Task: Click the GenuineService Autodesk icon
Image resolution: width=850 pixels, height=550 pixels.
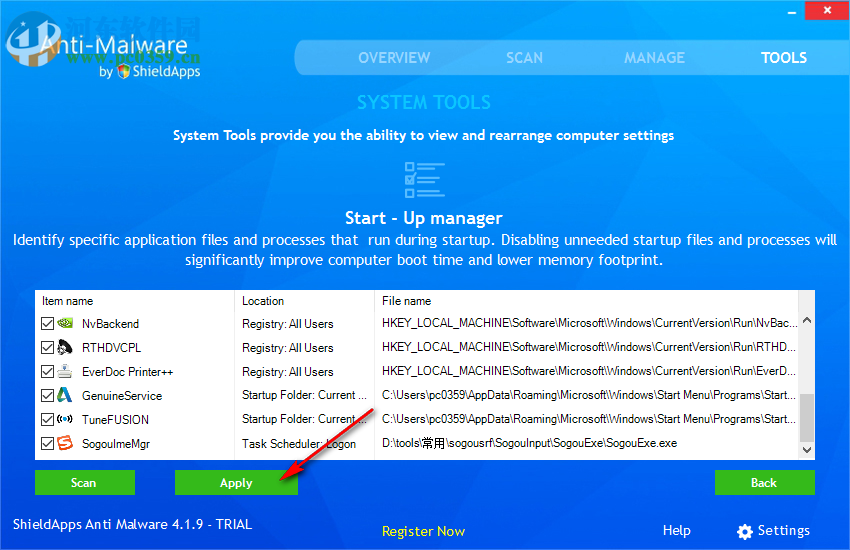Action: coord(65,395)
